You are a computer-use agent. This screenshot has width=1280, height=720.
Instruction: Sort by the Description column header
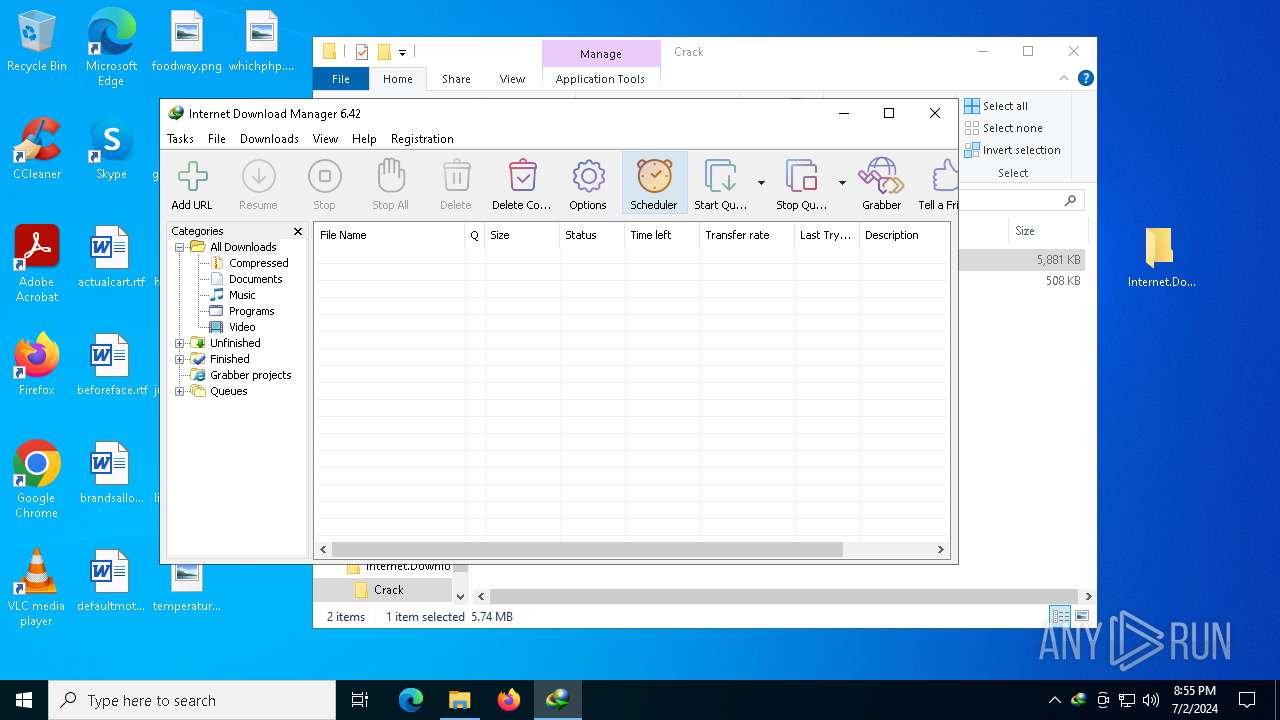(x=904, y=235)
